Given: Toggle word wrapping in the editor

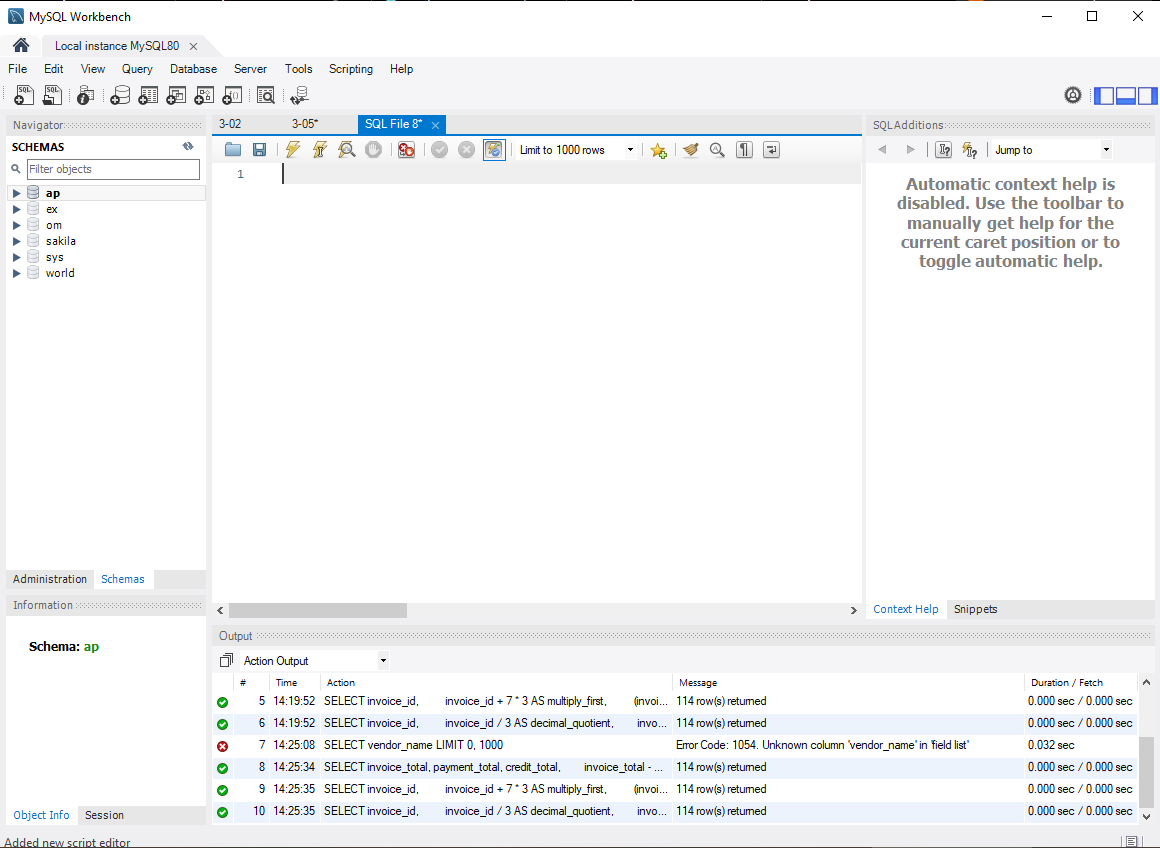Looking at the screenshot, I should coord(770,149).
